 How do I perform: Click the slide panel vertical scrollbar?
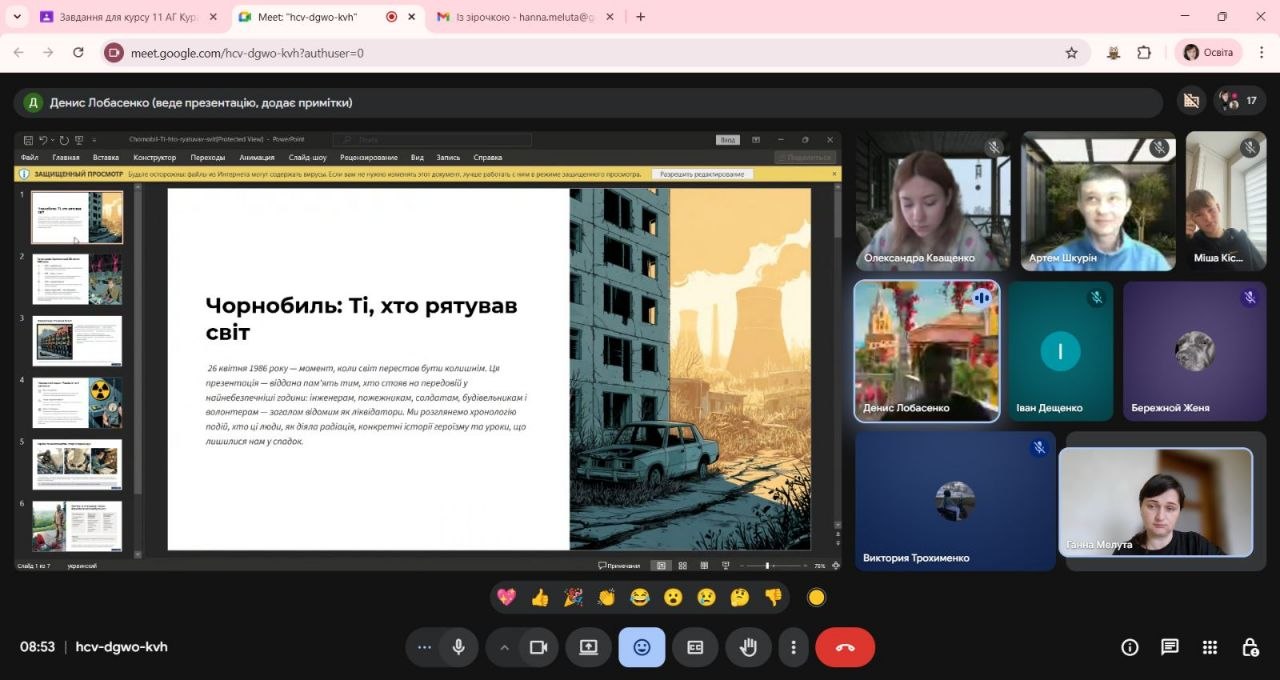(x=137, y=370)
